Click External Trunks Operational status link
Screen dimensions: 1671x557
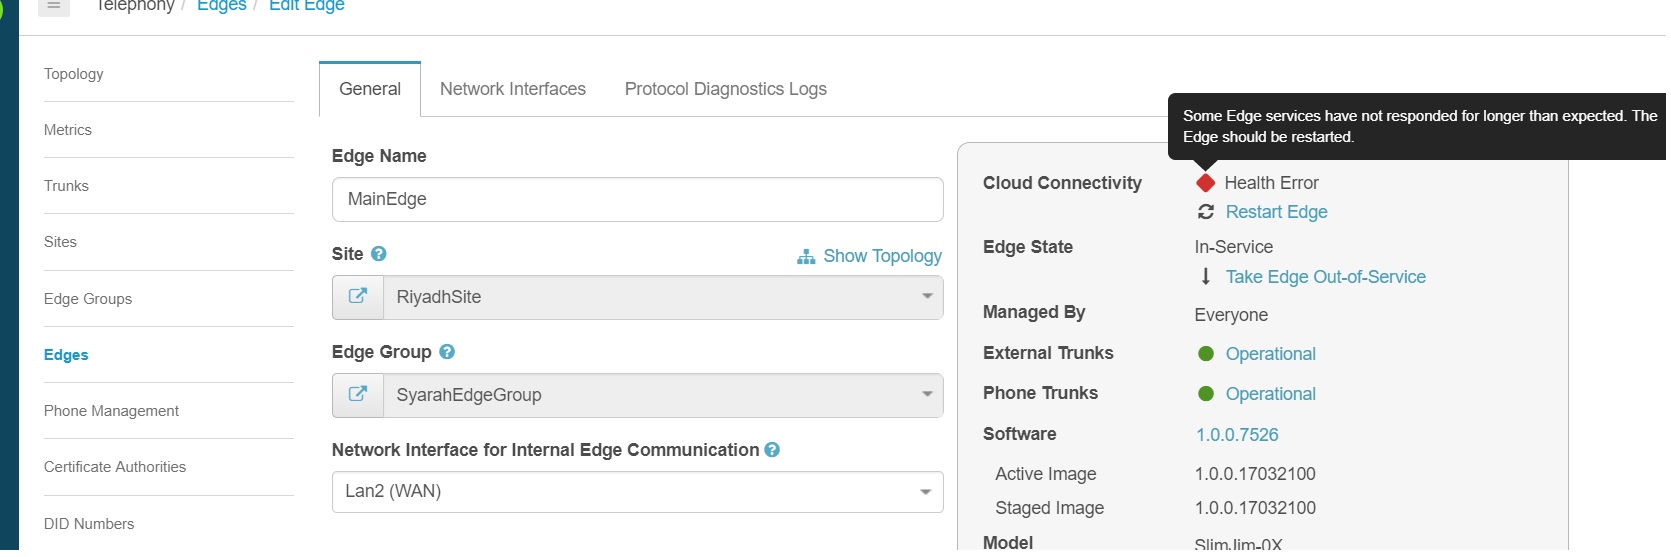[1270, 354]
